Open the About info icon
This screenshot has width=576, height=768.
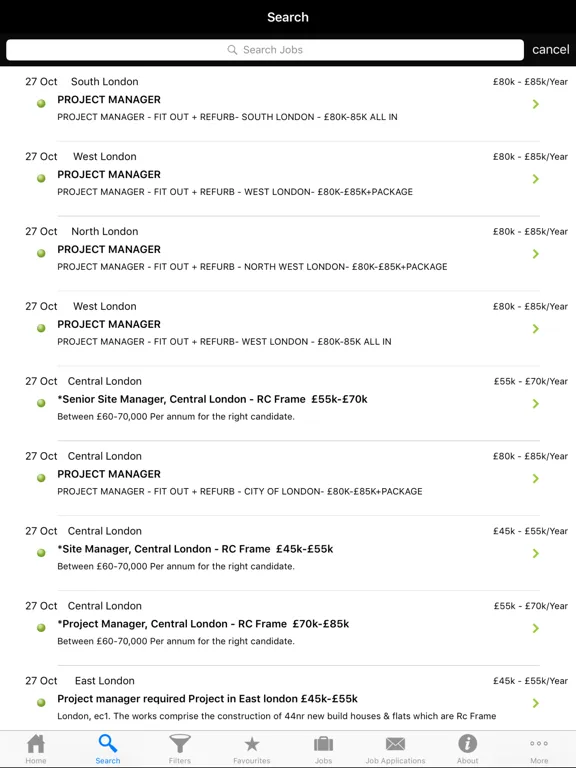pos(467,744)
